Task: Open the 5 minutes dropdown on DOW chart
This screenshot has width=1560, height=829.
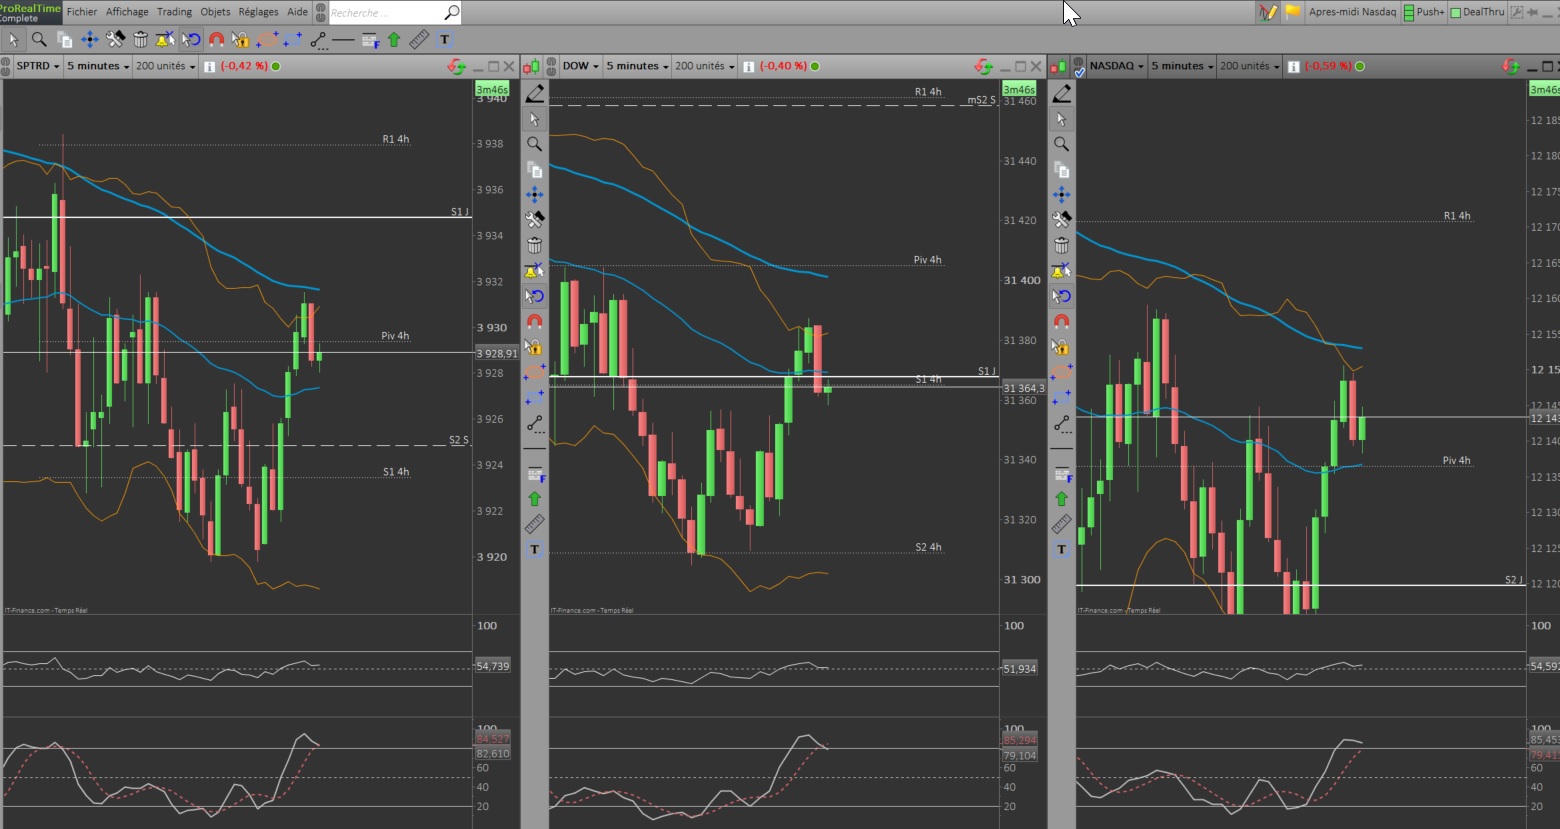Action: [x=638, y=66]
